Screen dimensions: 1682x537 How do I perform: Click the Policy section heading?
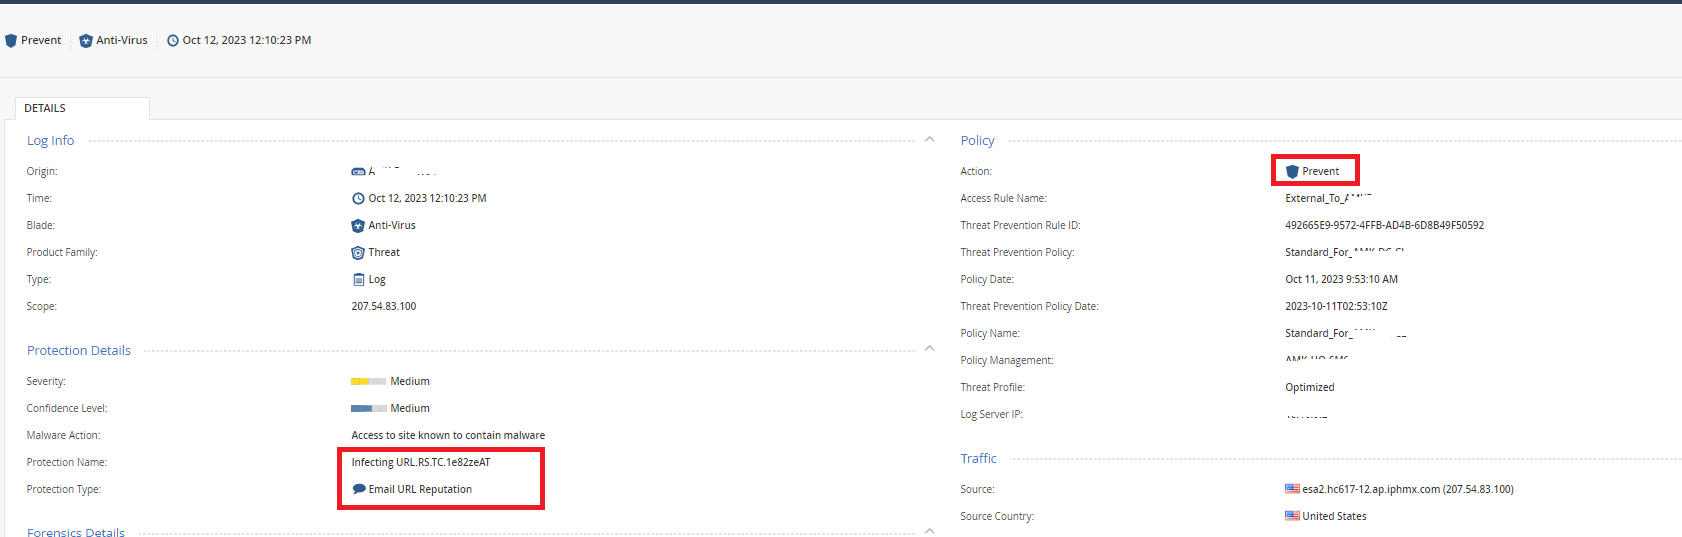coord(977,141)
